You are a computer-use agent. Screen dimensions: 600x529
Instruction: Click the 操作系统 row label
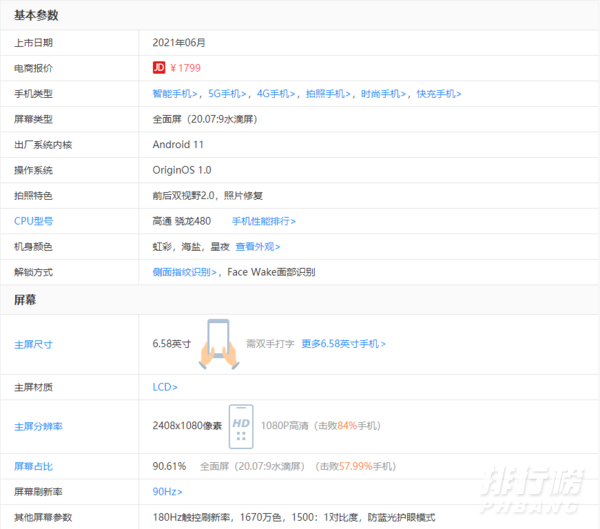33,170
